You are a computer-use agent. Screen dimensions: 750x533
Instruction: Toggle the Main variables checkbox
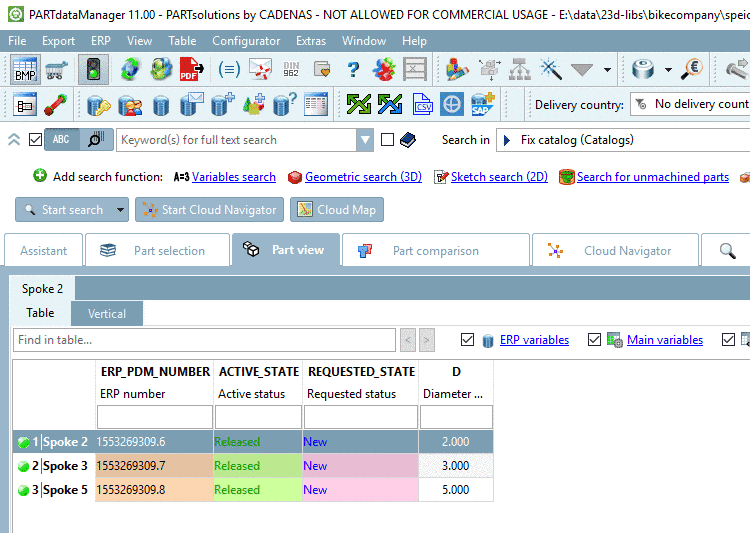(594, 340)
